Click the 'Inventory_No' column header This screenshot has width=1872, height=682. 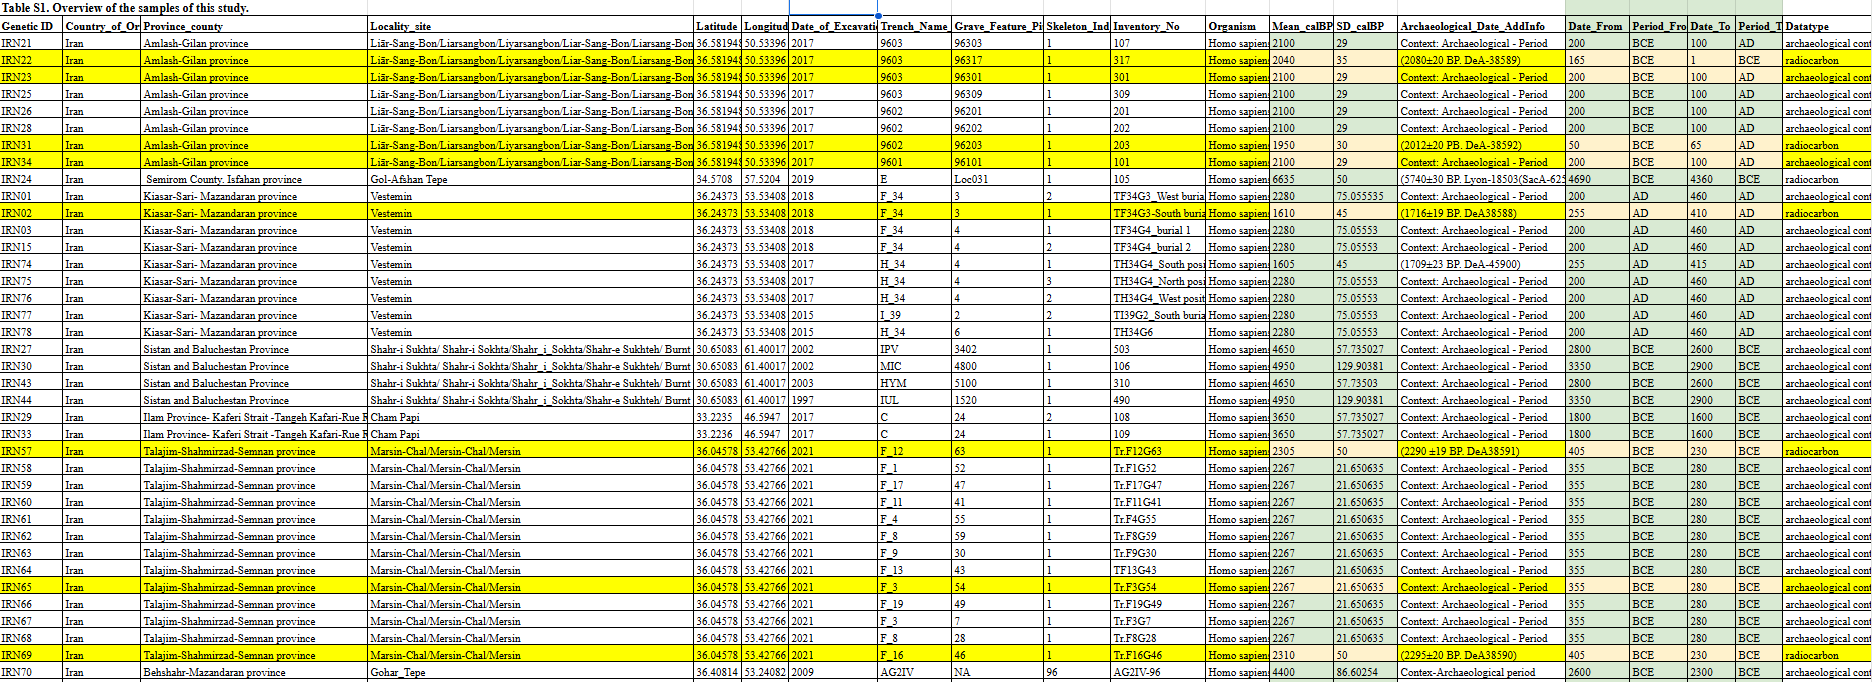1158,26
